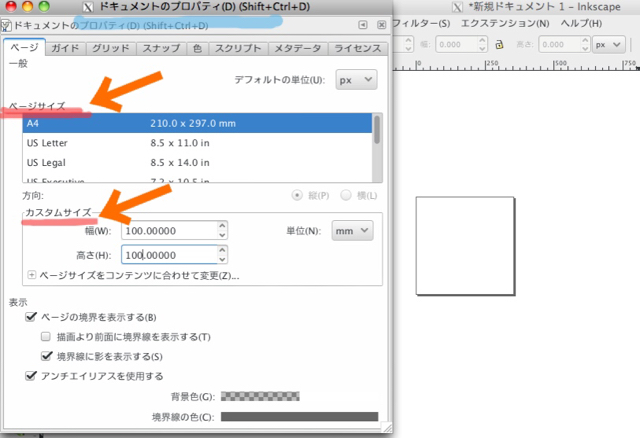
Task: Select US Letter in page size list
Action: [50, 143]
